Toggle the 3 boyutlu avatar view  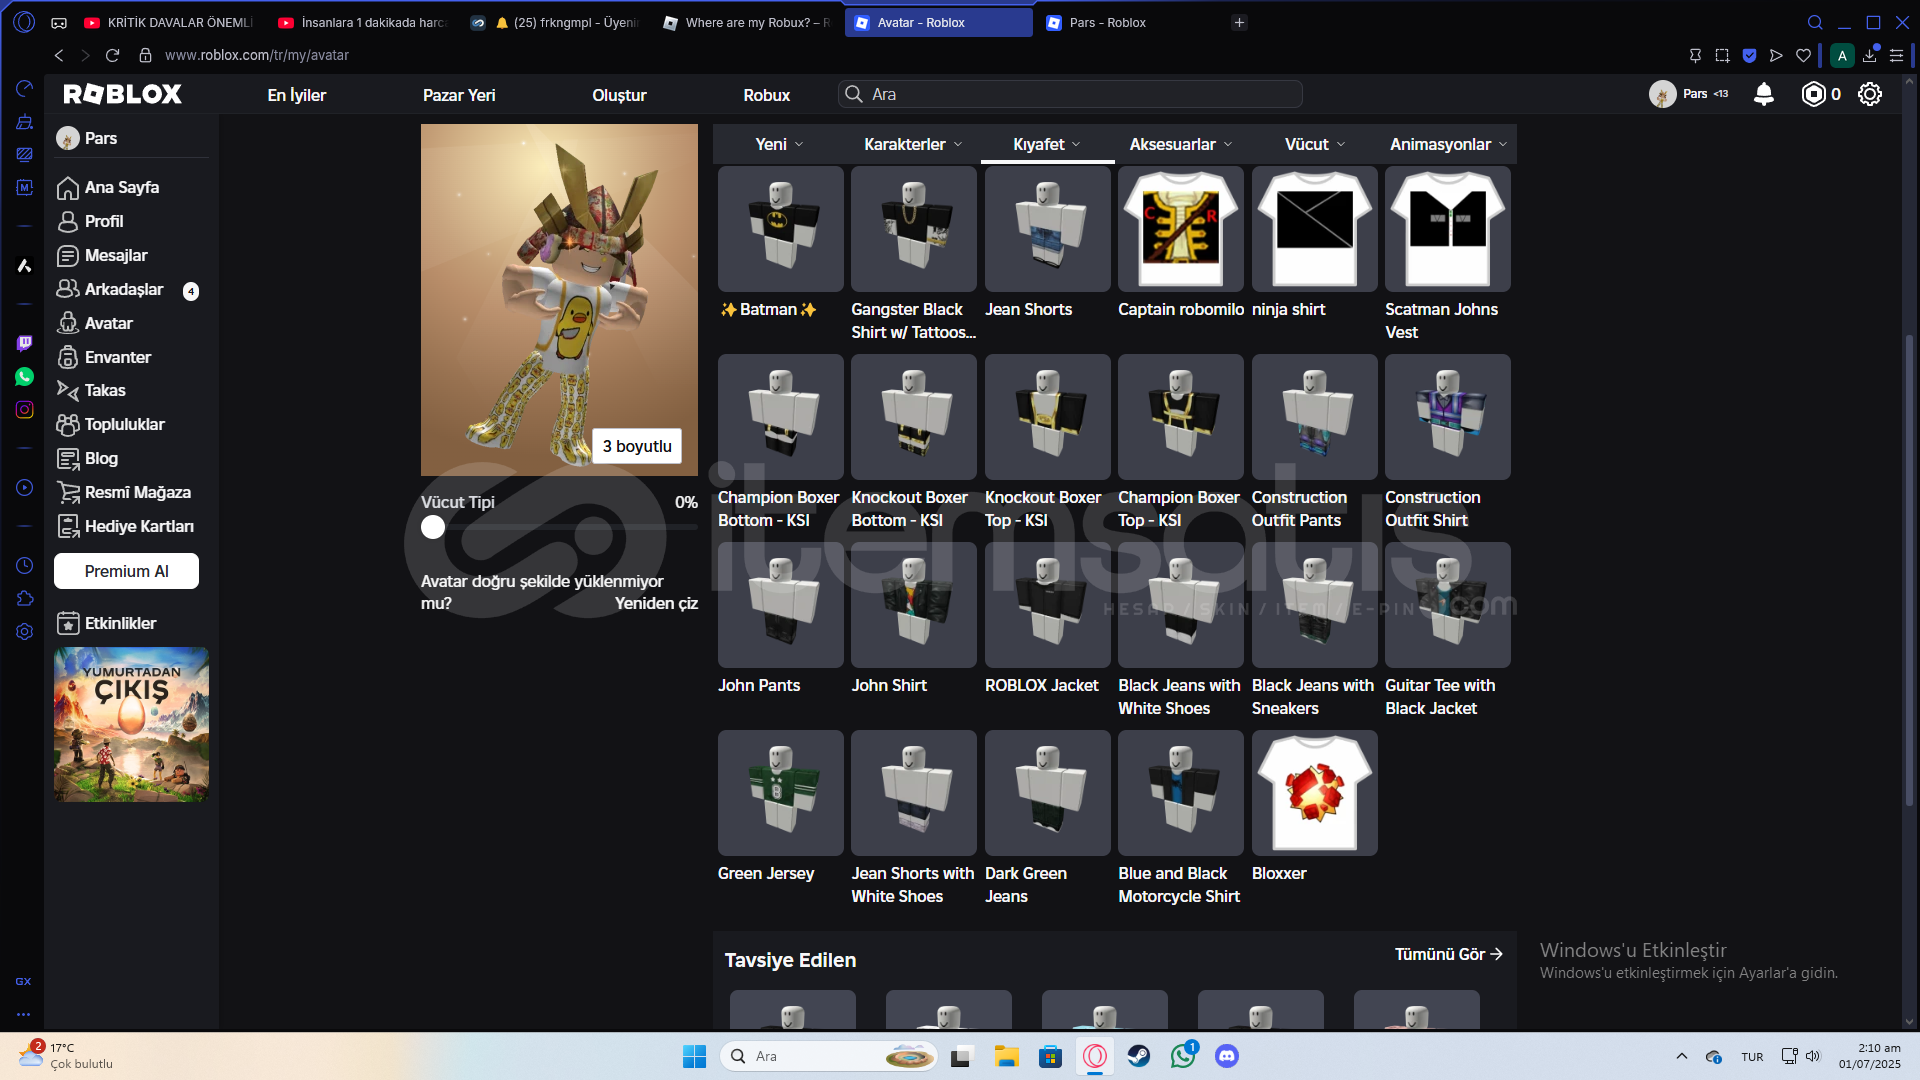coord(637,446)
